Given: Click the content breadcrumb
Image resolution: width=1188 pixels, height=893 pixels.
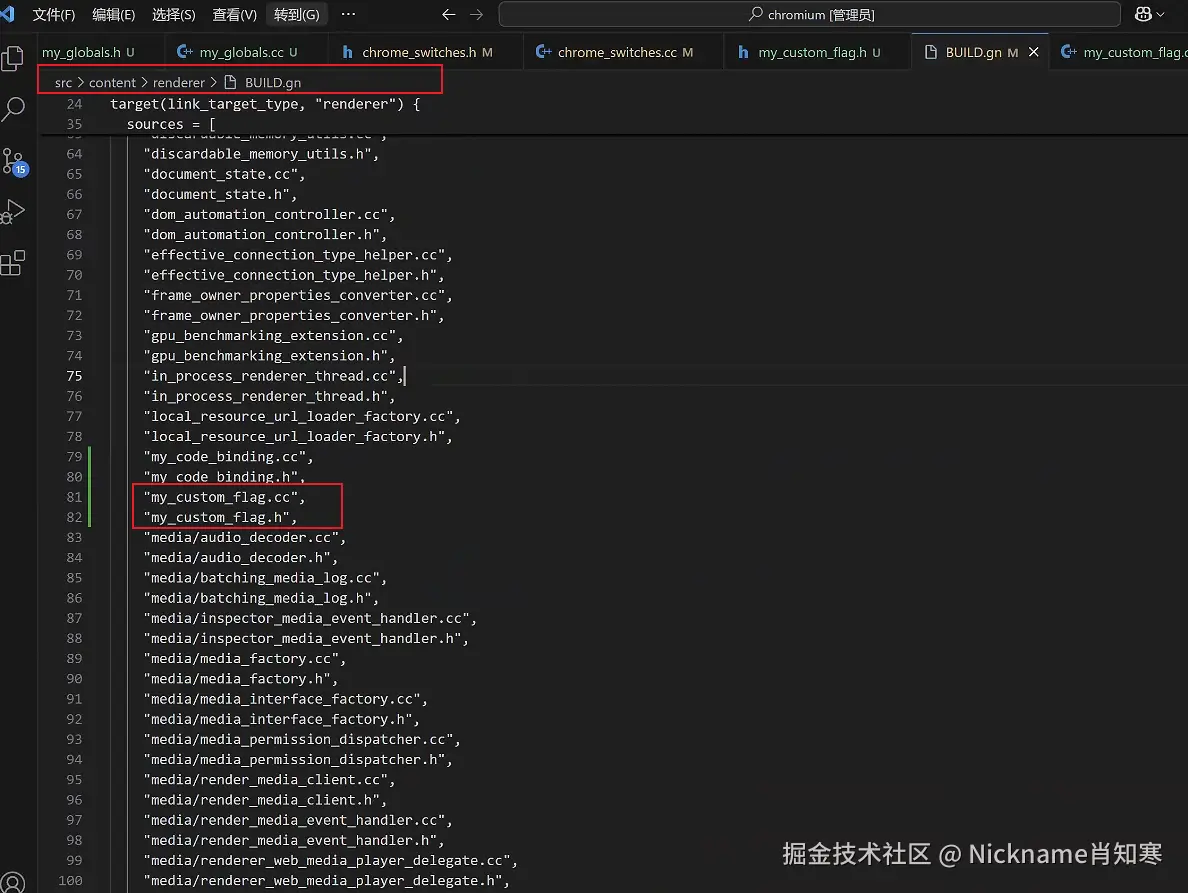Looking at the screenshot, I should [x=112, y=83].
